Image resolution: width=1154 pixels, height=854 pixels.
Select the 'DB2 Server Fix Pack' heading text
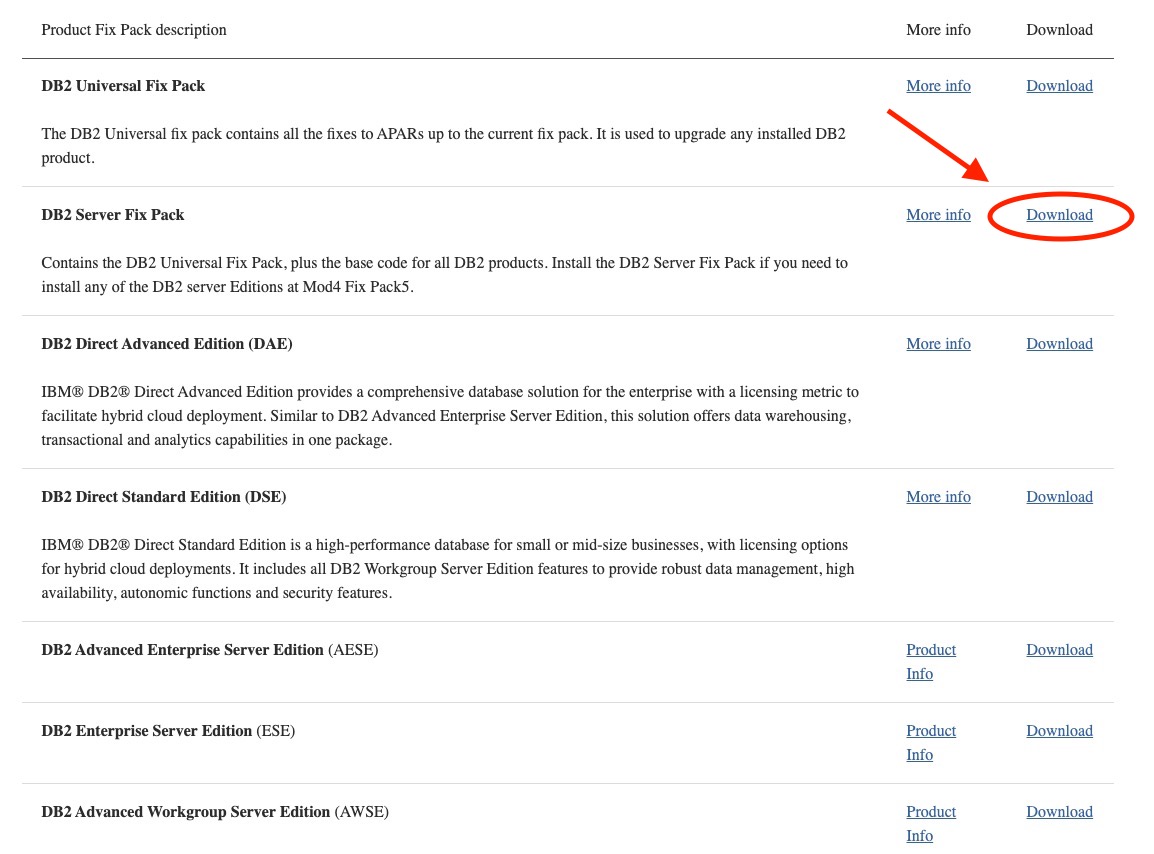pyautogui.click(x=113, y=215)
